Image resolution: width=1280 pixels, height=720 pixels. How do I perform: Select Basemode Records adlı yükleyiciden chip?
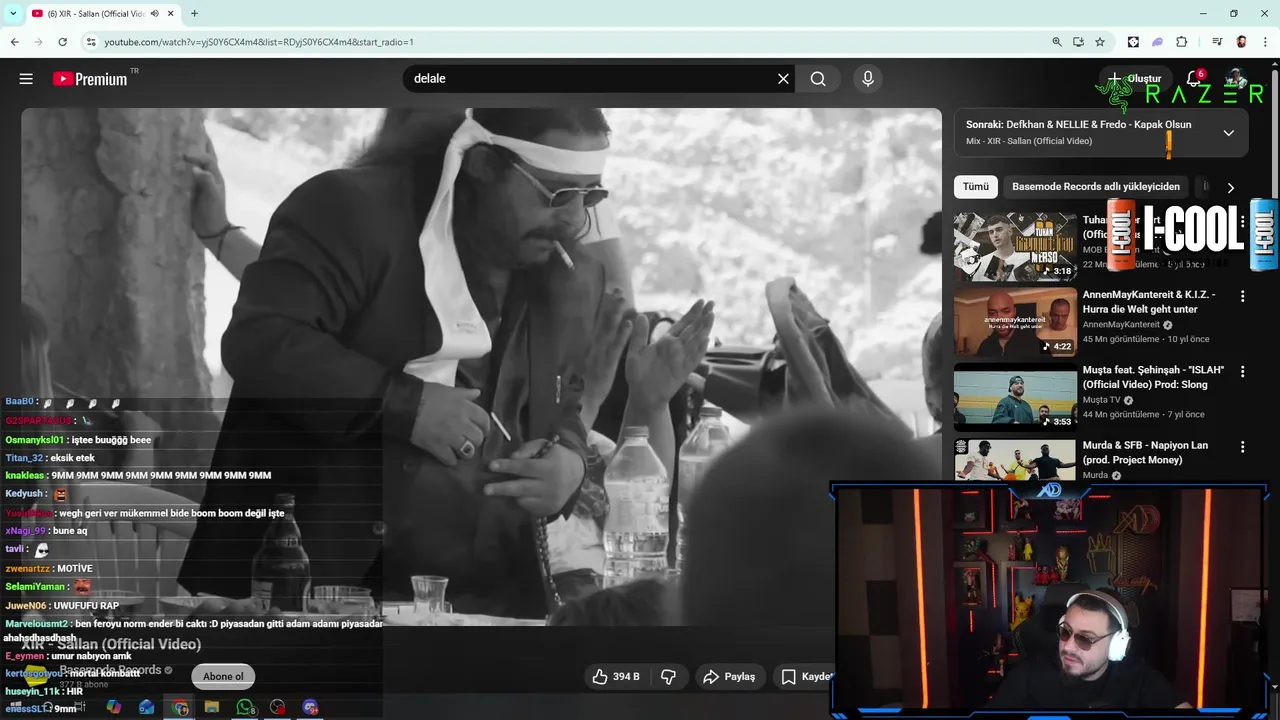1096,187
